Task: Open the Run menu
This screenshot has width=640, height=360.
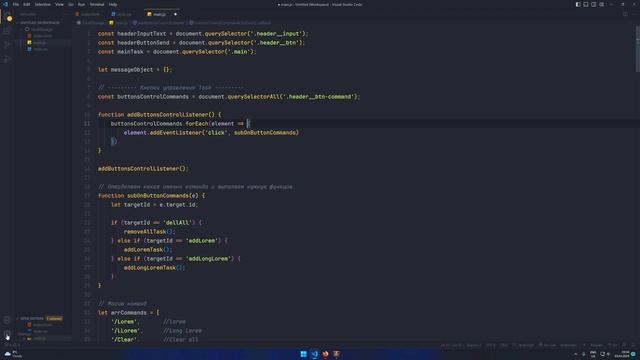Action: [x=81, y=4]
